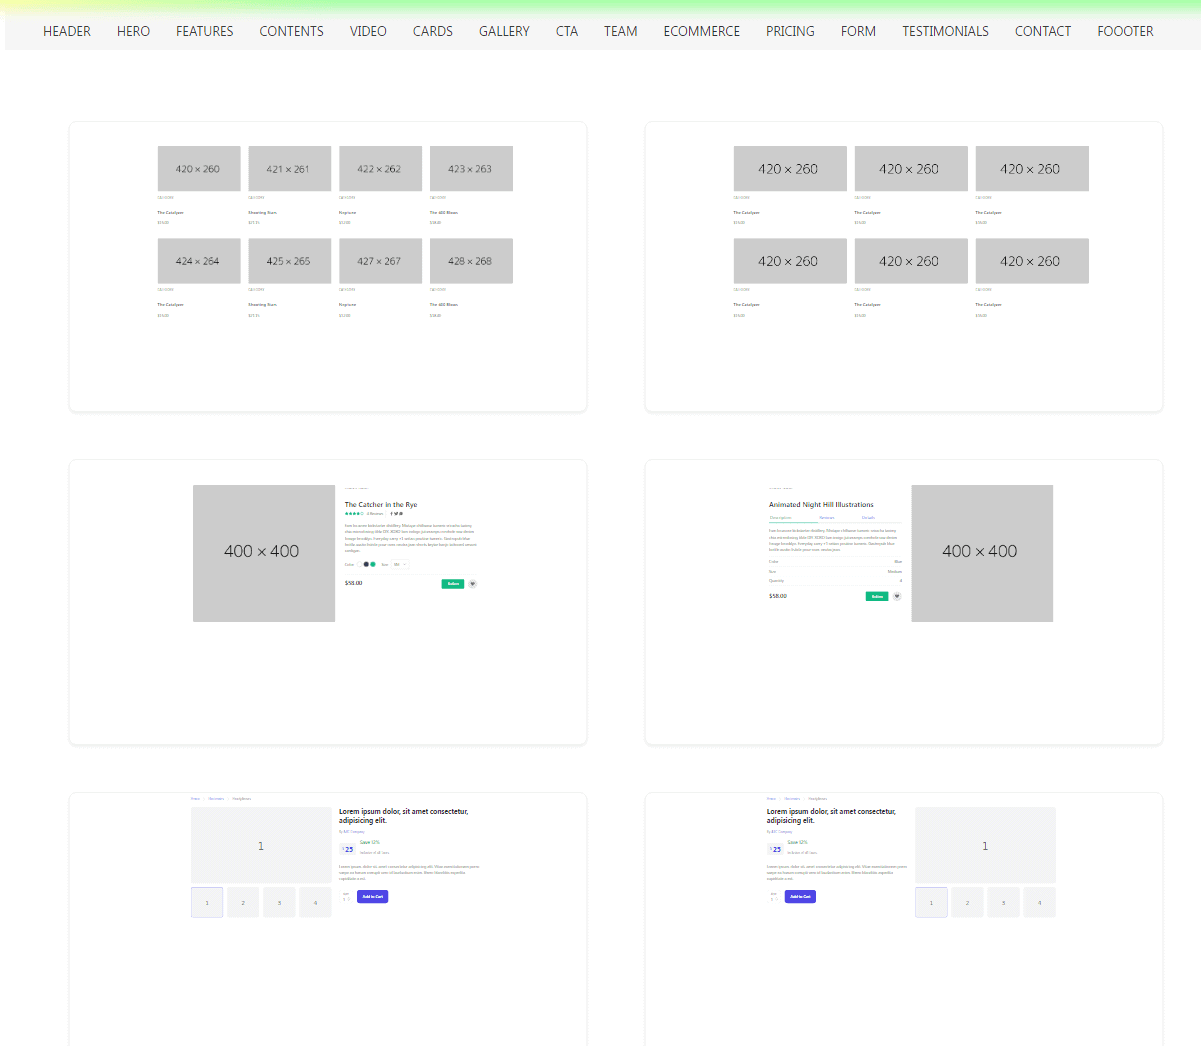Click the Home breadcrumb in bottom-right card
The width and height of the screenshot is (1201, 1046).
tap(771, 799)
